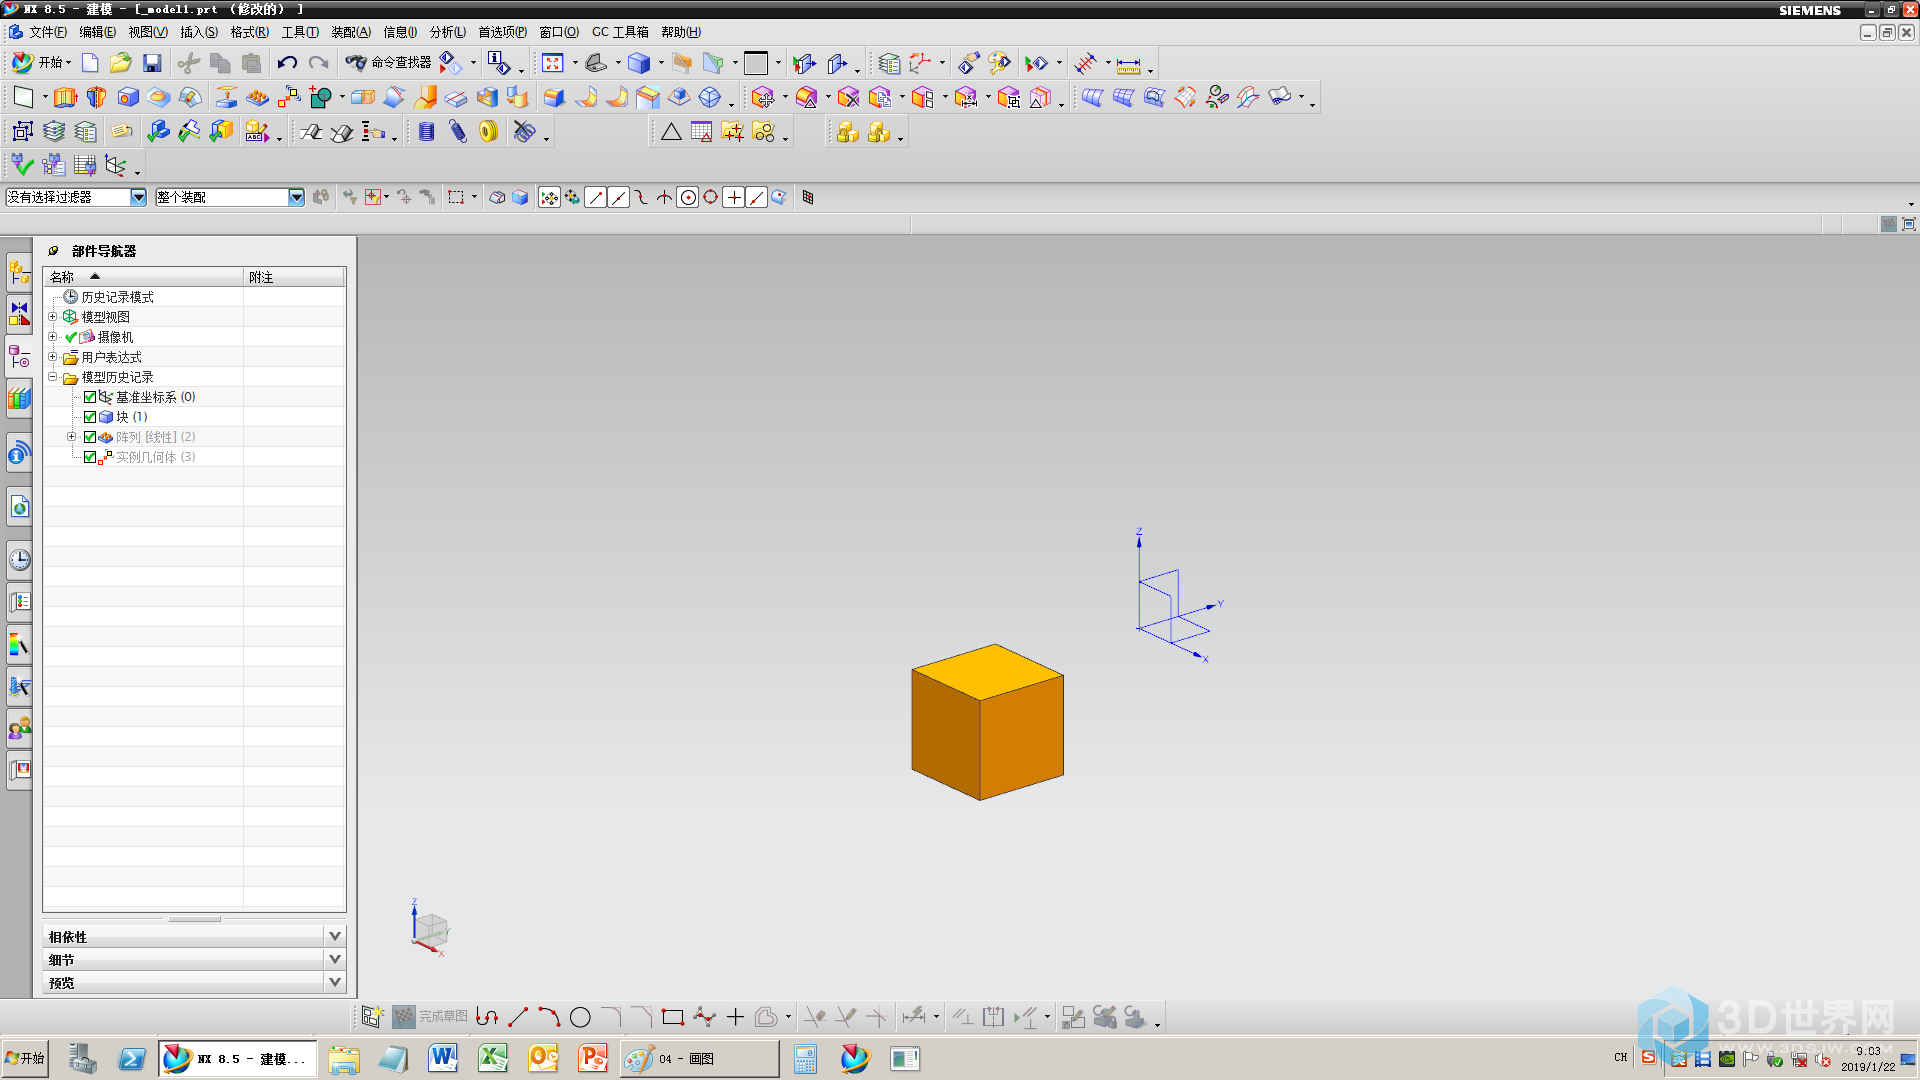Open the 首选项 menu
Viewport: 1920px width, 1080px height.
pos(502,32)
